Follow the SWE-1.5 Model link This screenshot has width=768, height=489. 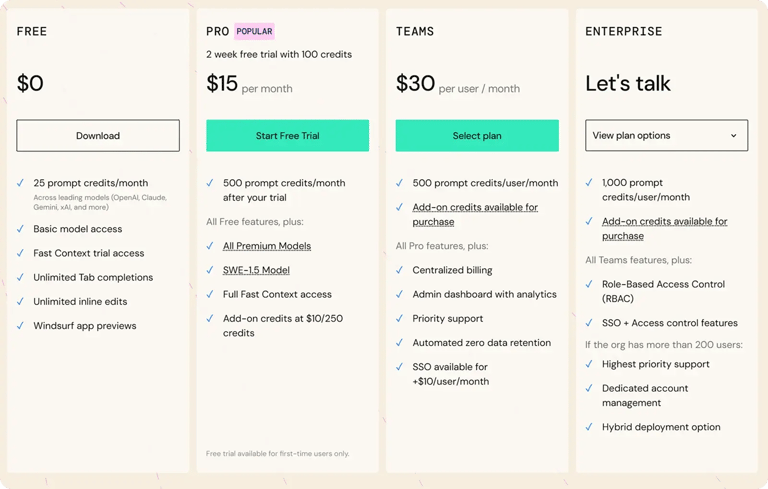pos(256,270)
